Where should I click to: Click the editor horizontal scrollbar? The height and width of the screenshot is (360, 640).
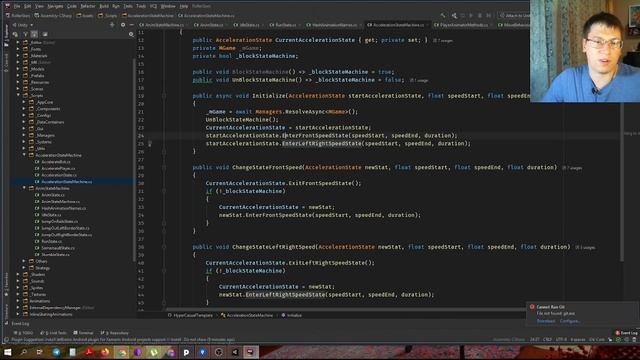(347, 309)
